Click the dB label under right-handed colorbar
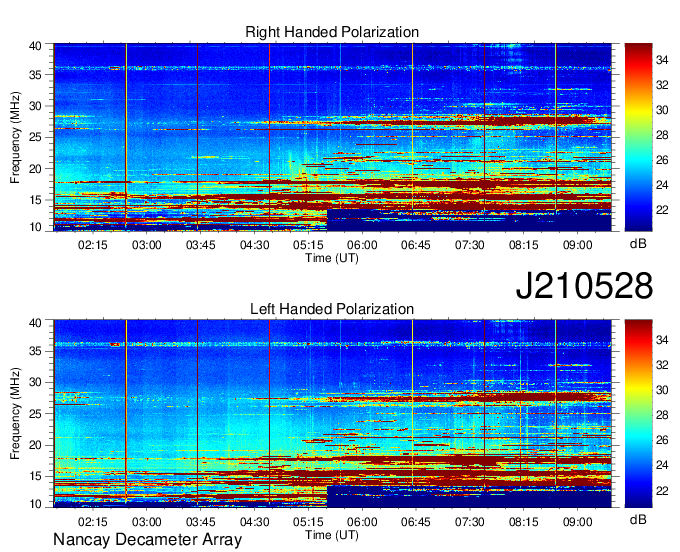 638,244
